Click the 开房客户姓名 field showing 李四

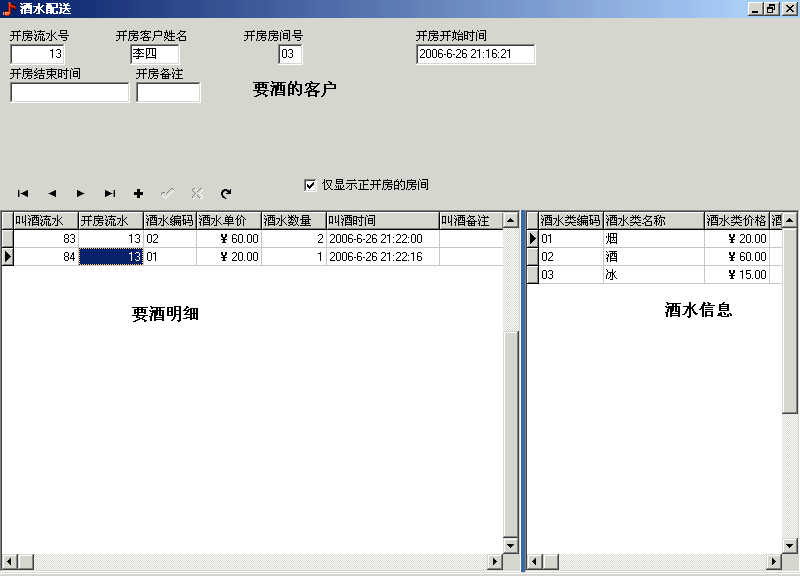(x=155, y=54)
